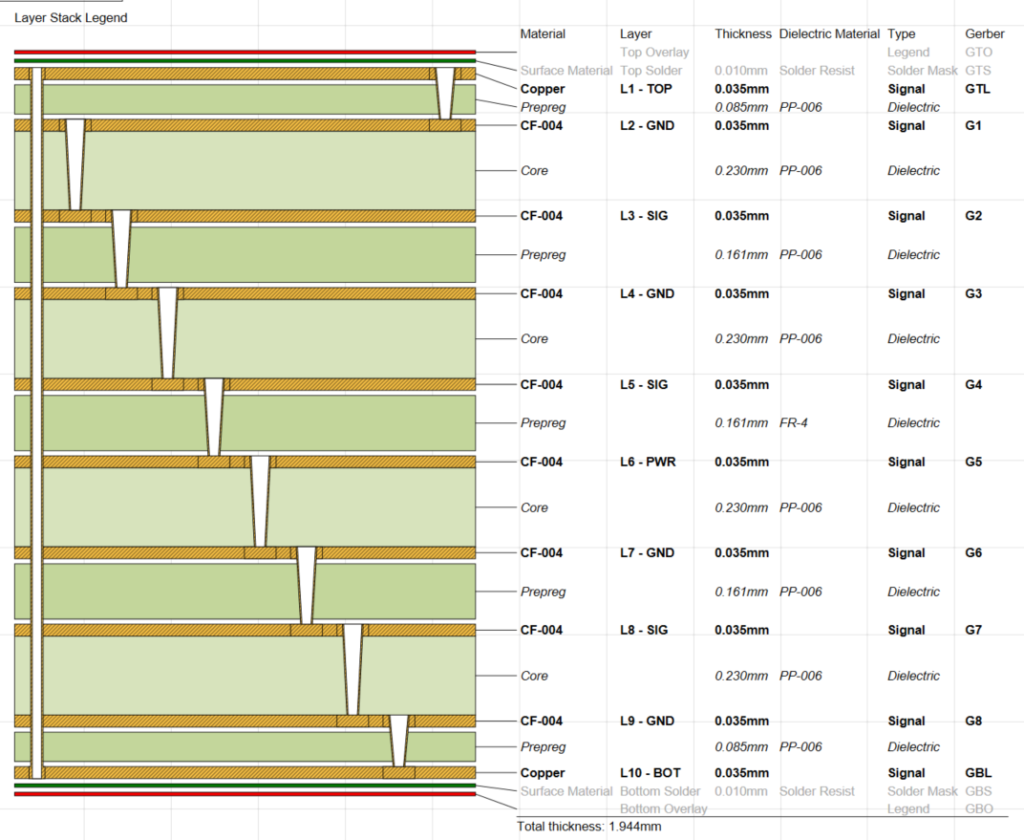Select the L2 - GND layer label
This screenshot has height=840, width=1024.
point(647,125)
